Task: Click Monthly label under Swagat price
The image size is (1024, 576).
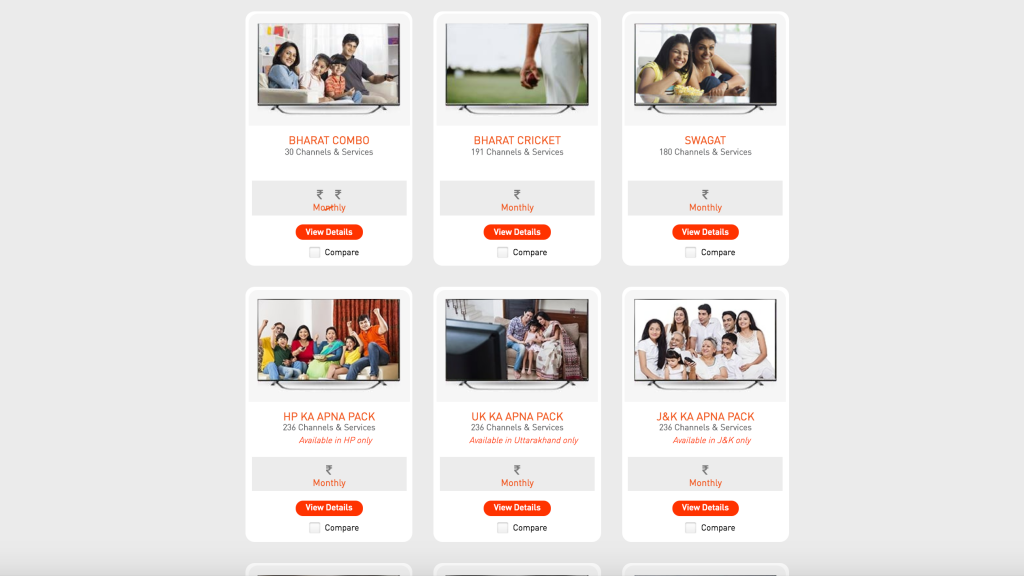Action: coord(705,208)
